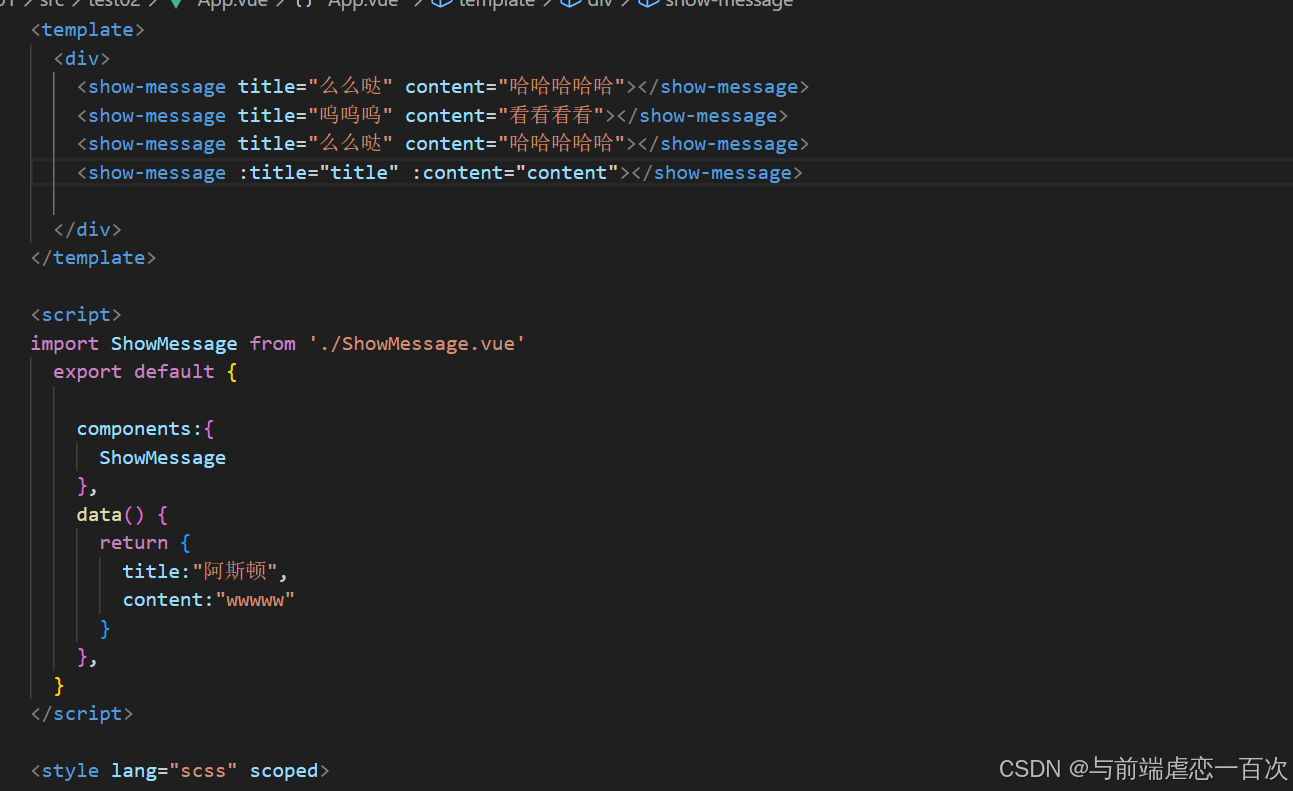Click the lang="scss" attribute
The width and height of the screenshot is (1293, 791).
pyautogui.click(x=174, y=771)
